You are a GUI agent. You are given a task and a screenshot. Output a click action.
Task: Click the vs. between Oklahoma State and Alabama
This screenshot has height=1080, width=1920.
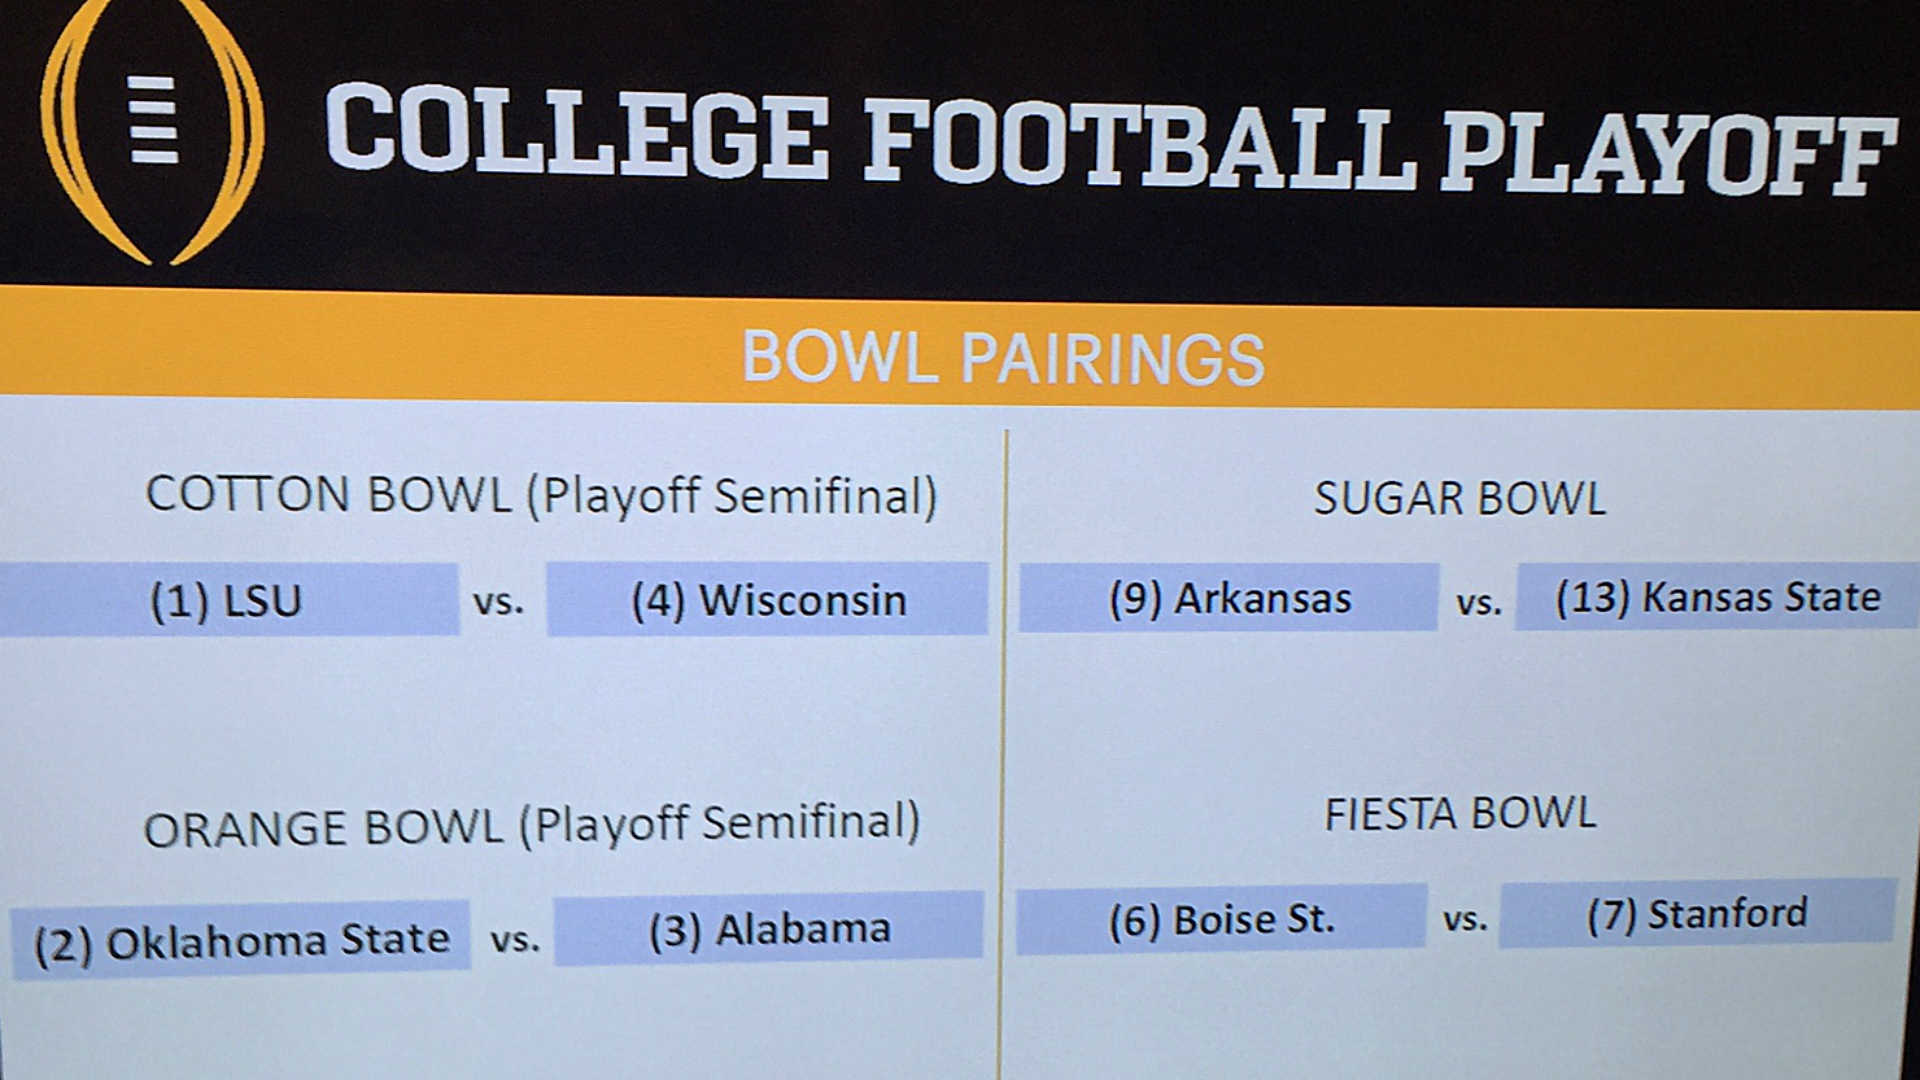(x=515, y=940)
